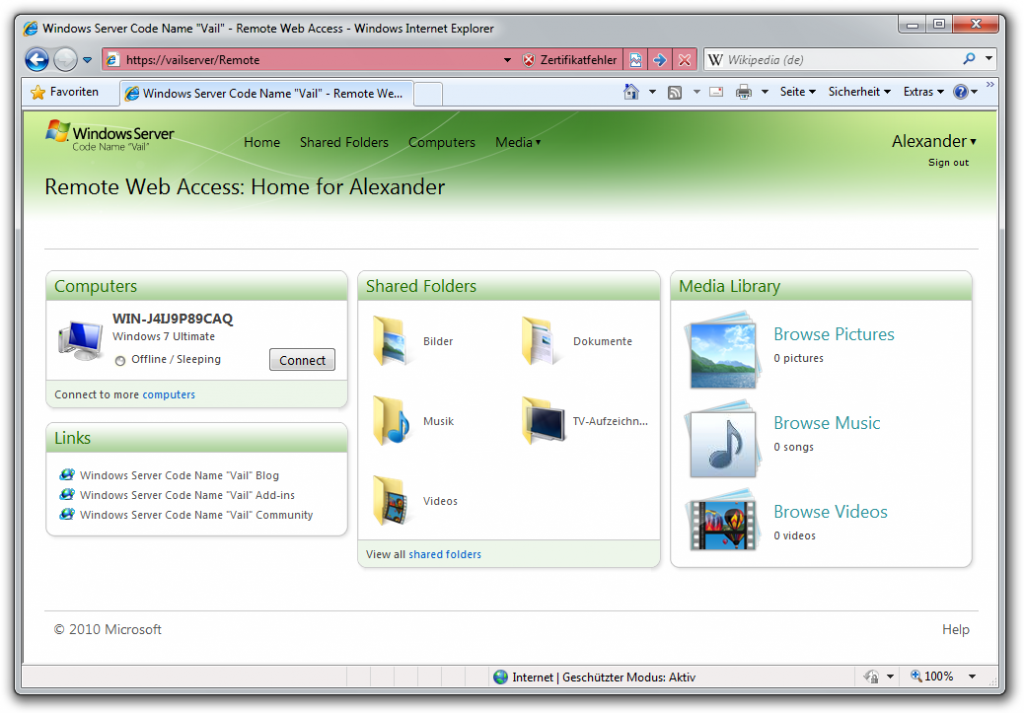Screen dimensions: 1024x713
Task: Open the search provider dropdown arrow
Action: point(989,59)
